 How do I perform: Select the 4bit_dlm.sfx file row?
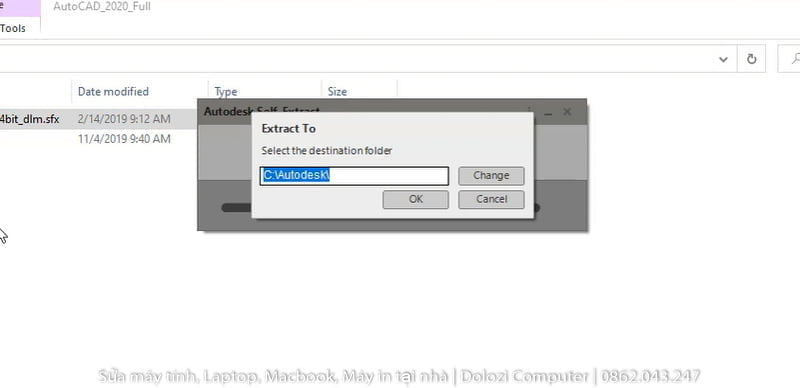point(98,119)
